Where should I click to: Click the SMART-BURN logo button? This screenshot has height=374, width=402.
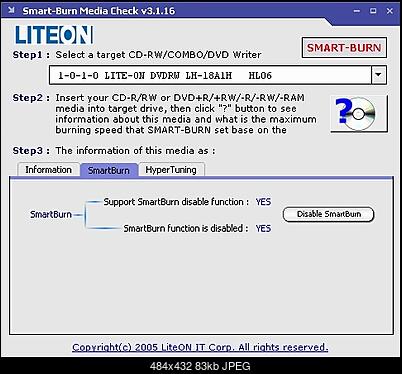tap(344, 48)
